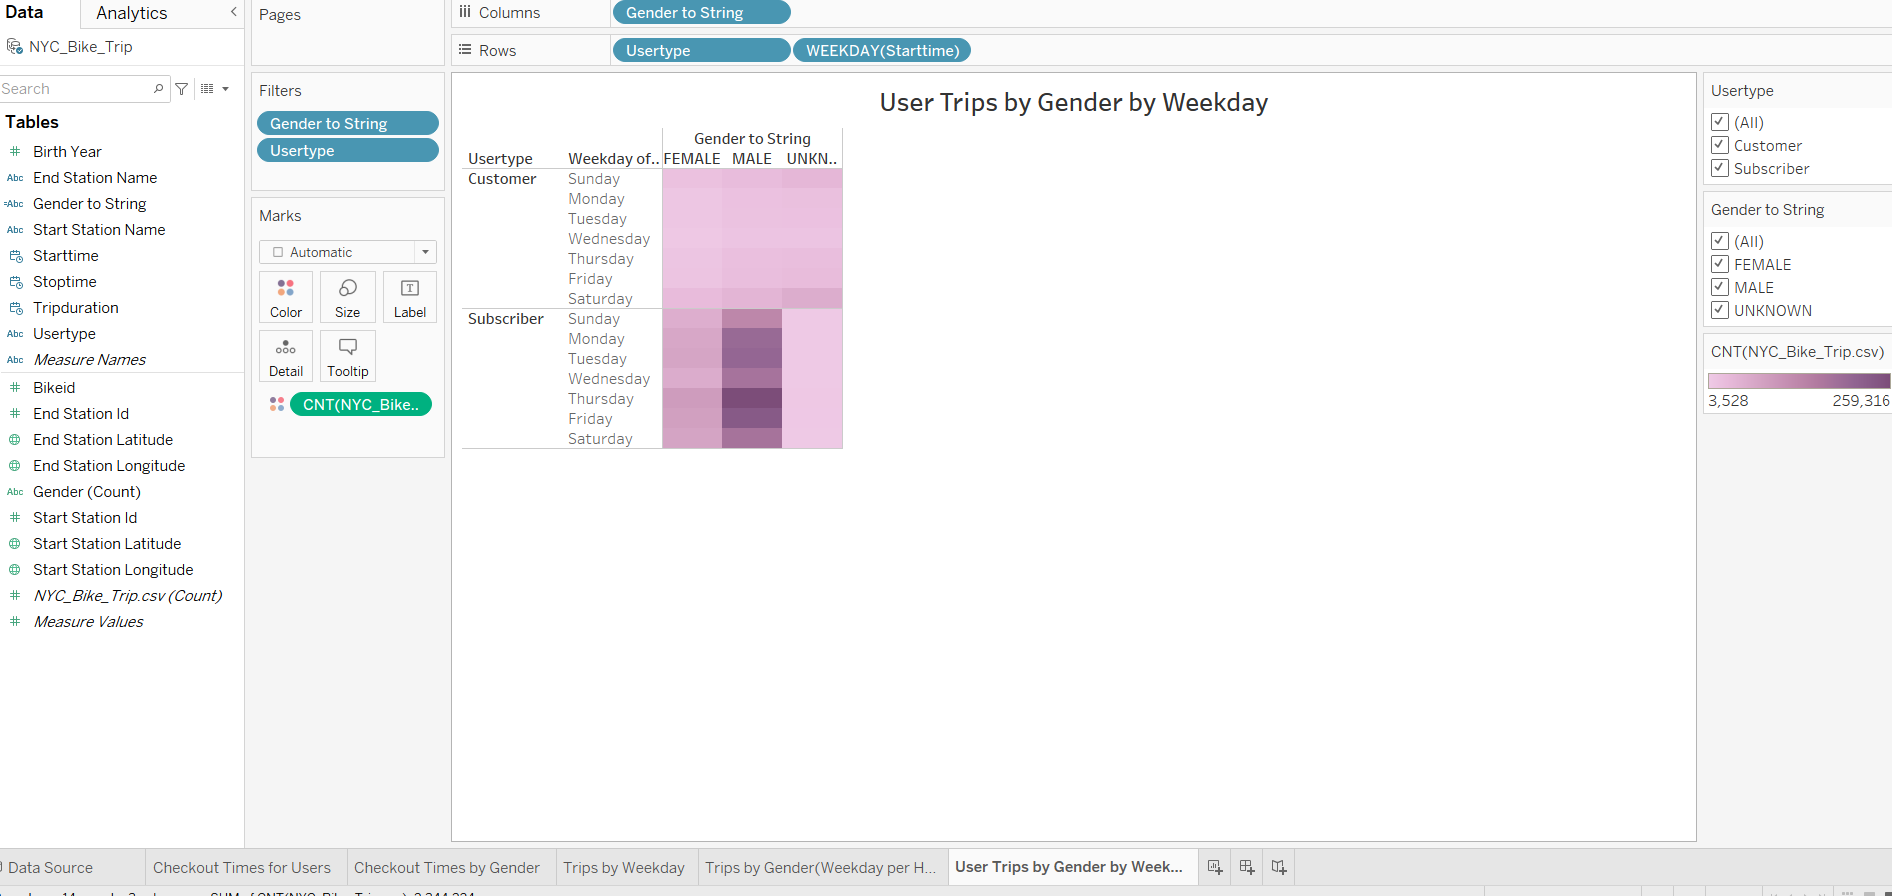The height and width of the screenshot is (896, 1892).
Task: Click the WEEKDAY(Starttime) pill in Rows
Action: click(x=882, y=50)
